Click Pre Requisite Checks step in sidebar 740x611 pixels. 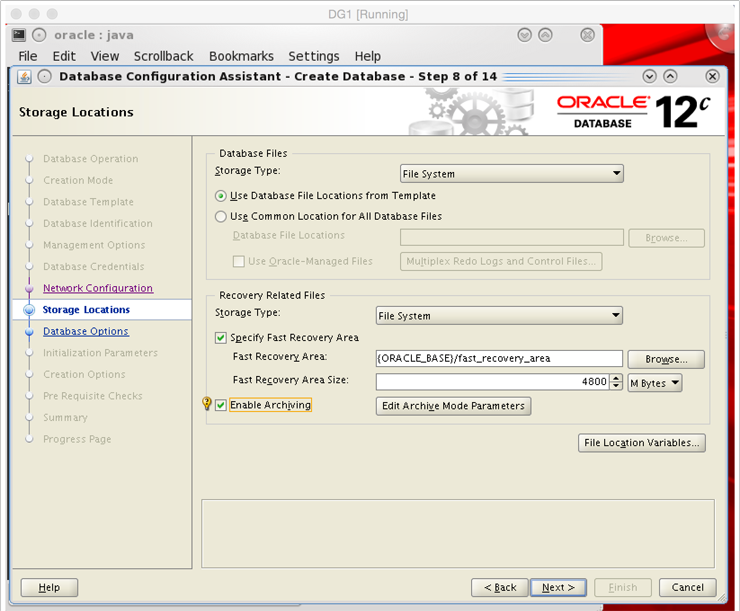92,396
